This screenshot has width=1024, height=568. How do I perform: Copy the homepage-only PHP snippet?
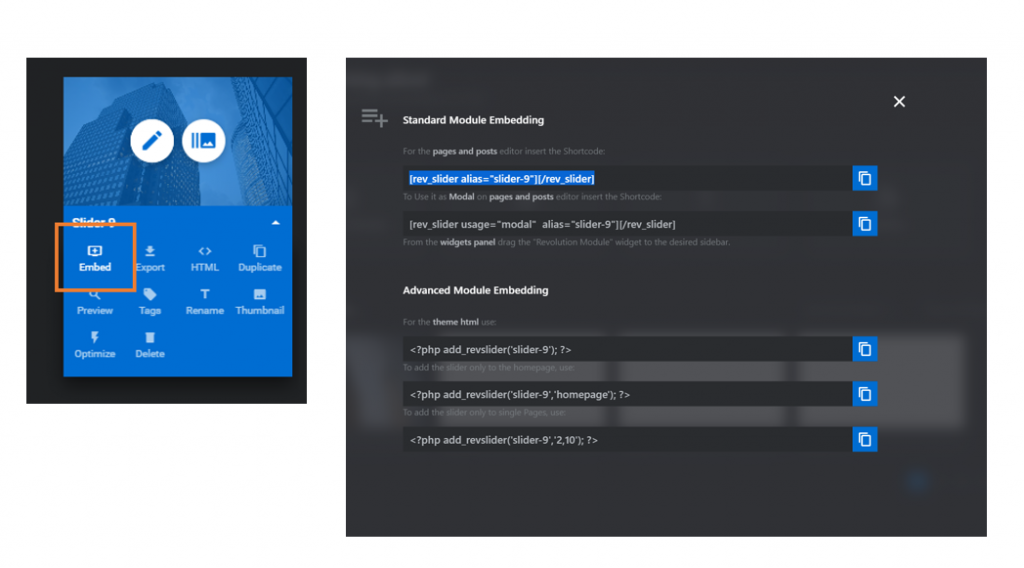click(x=865, y=394)
